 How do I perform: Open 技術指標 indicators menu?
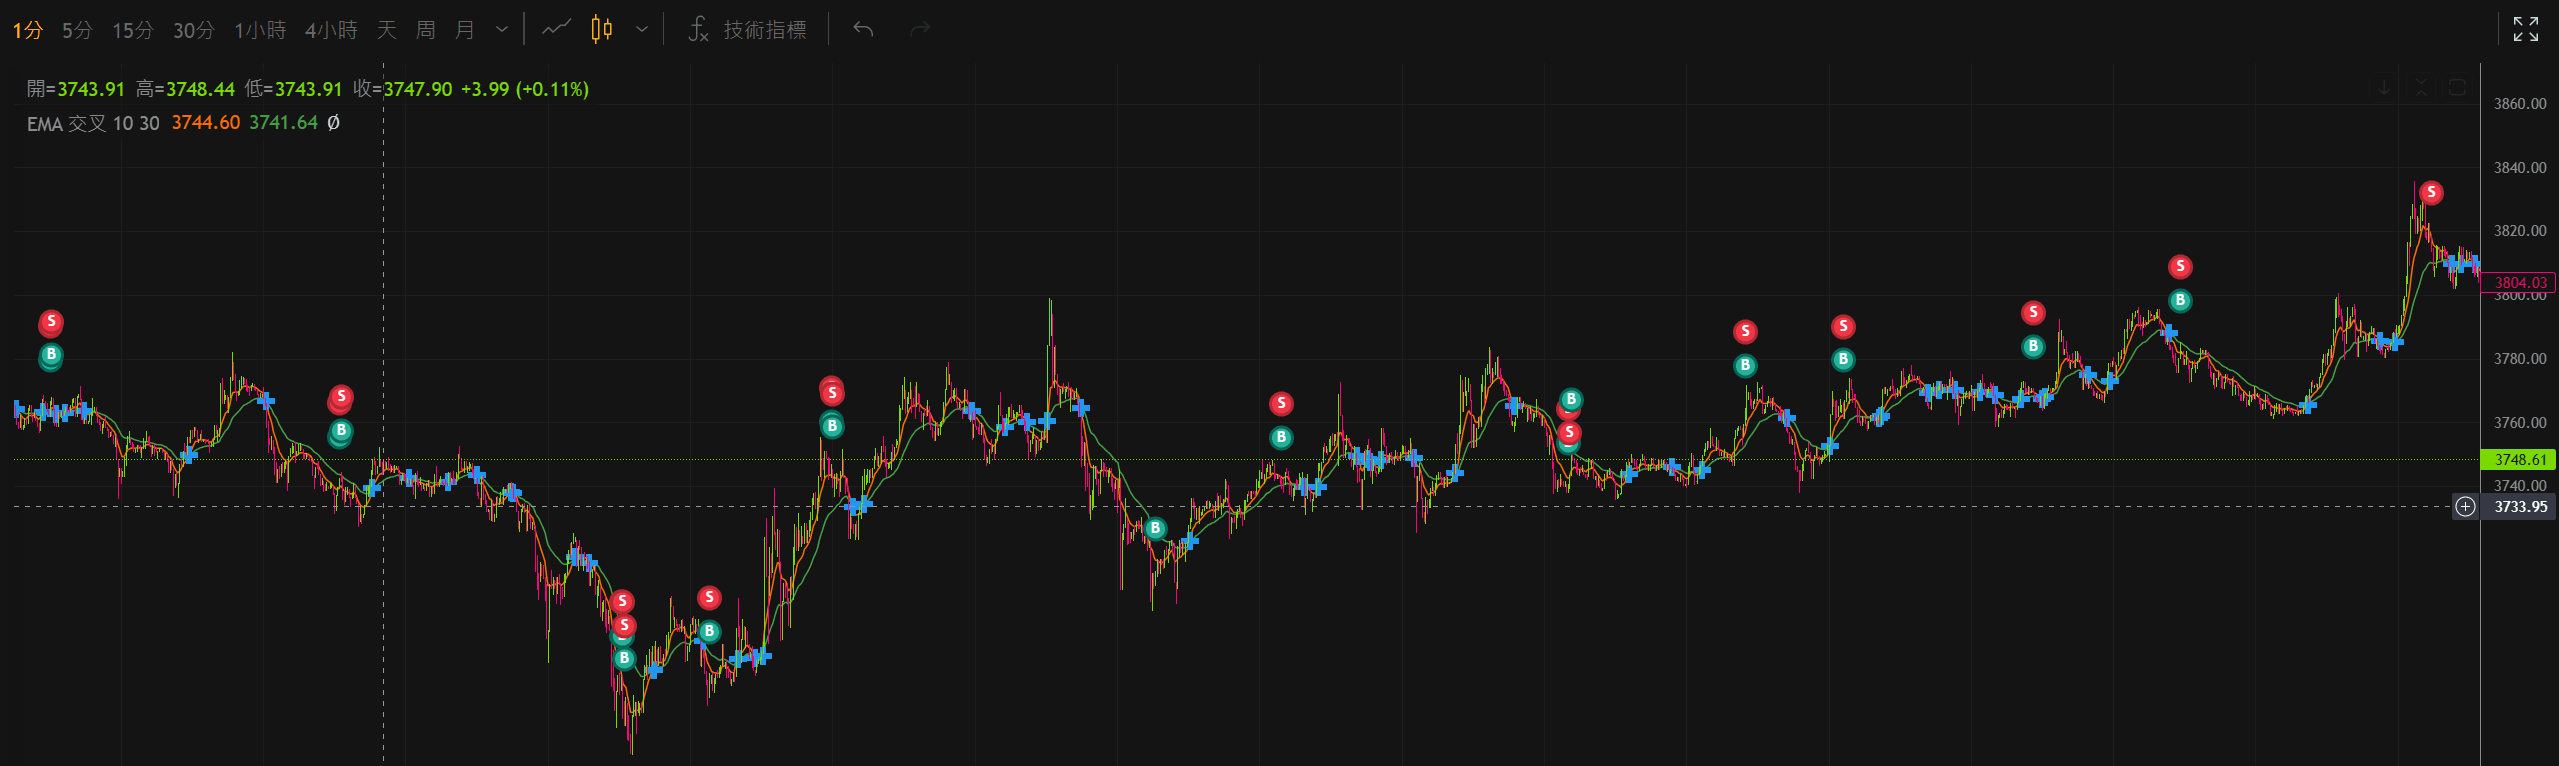(x=765, y=30)
